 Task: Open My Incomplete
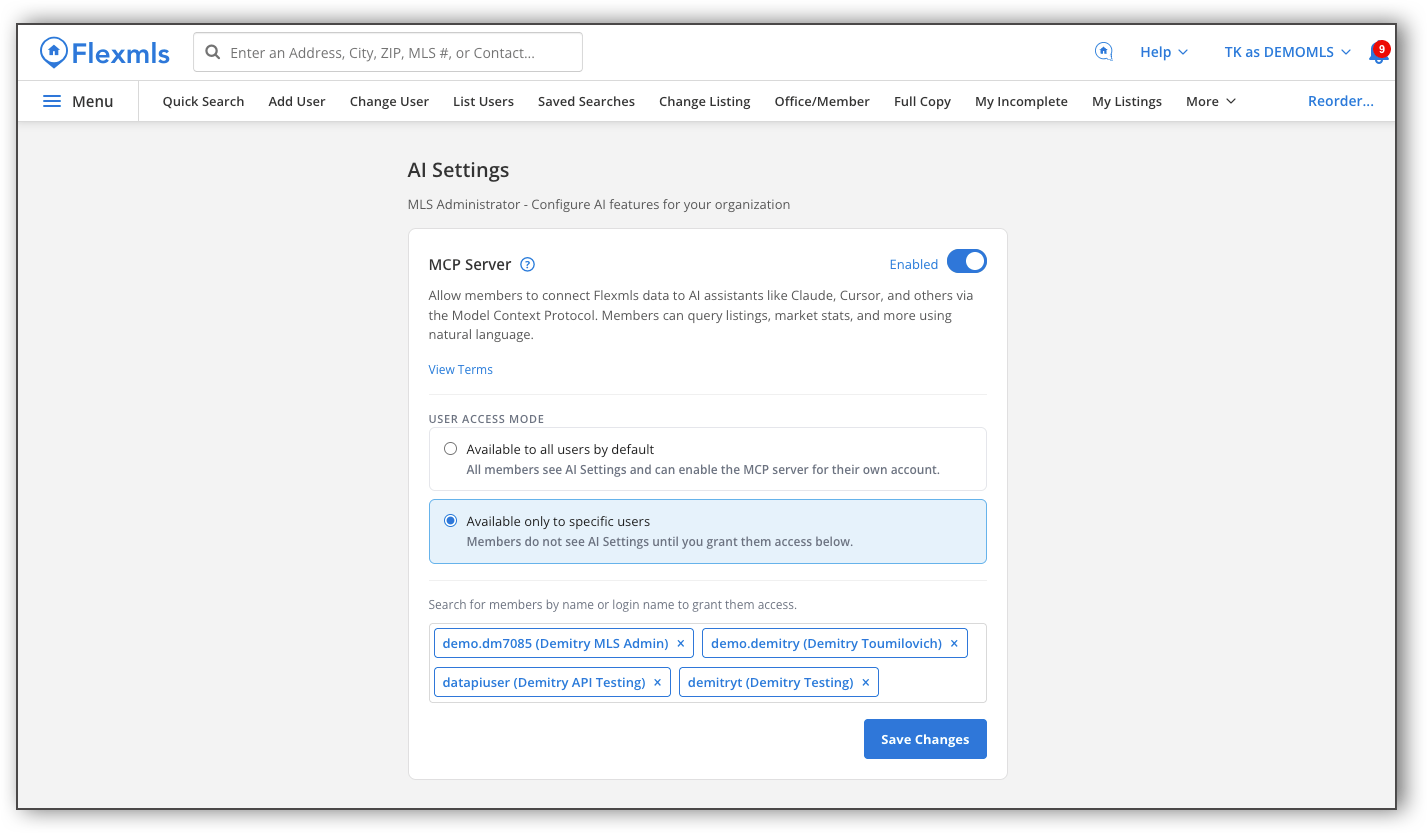point(1021,101)
